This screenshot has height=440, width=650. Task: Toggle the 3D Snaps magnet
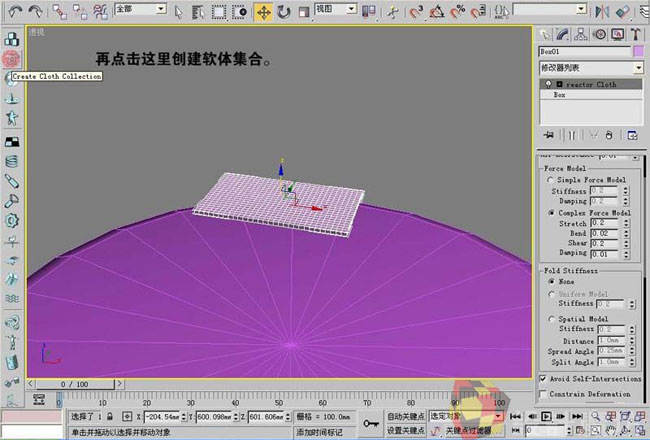pos(416,12)
